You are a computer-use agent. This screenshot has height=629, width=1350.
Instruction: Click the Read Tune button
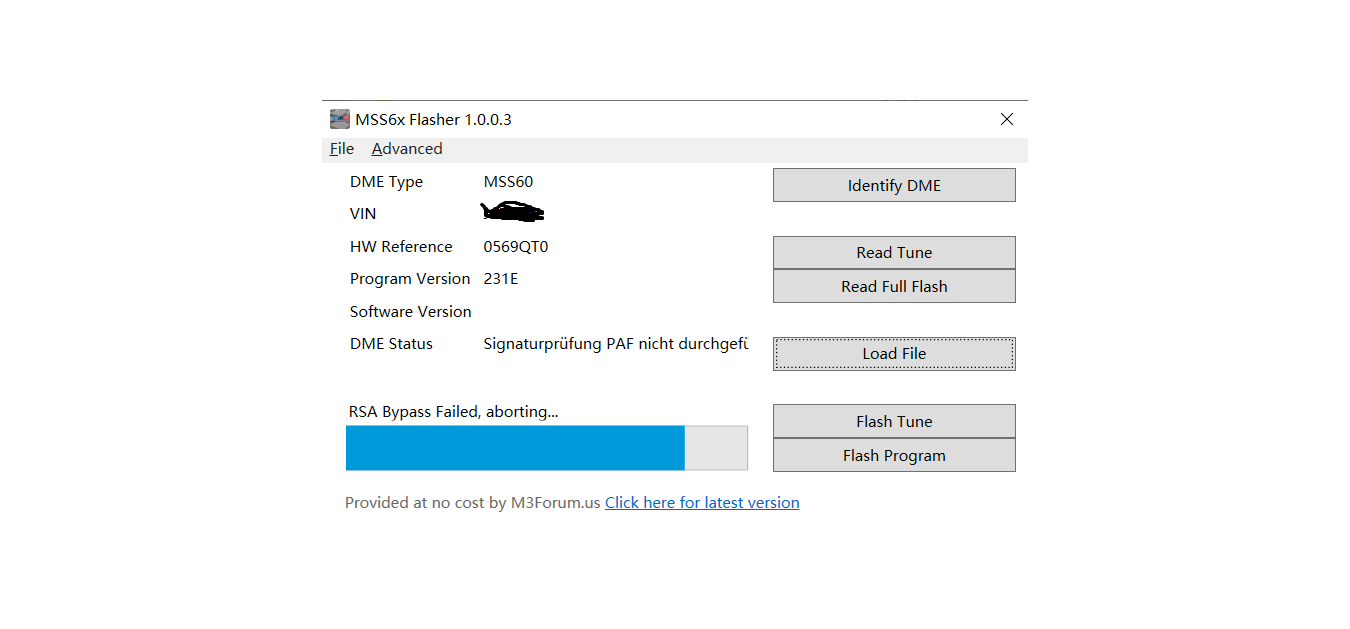[893, 253]
